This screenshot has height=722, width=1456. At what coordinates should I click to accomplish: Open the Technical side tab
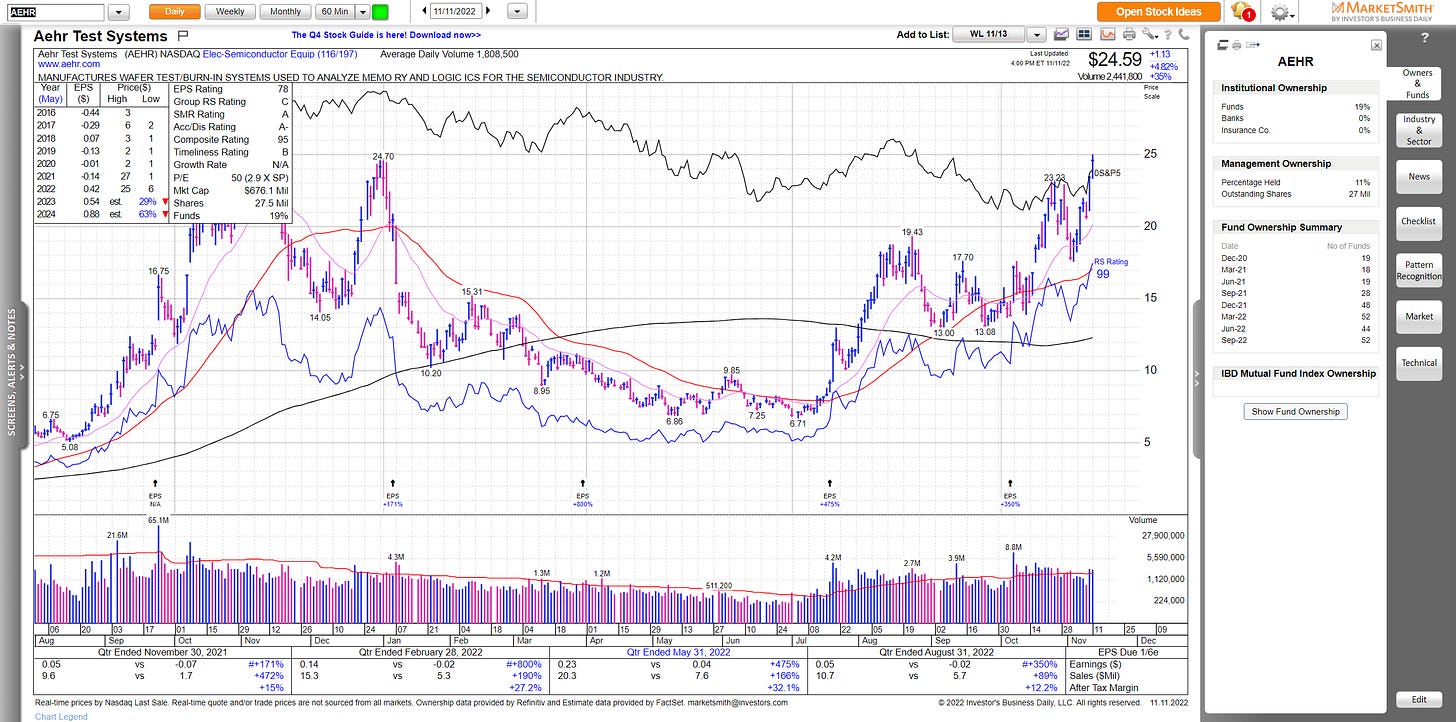click(1418, 363)
